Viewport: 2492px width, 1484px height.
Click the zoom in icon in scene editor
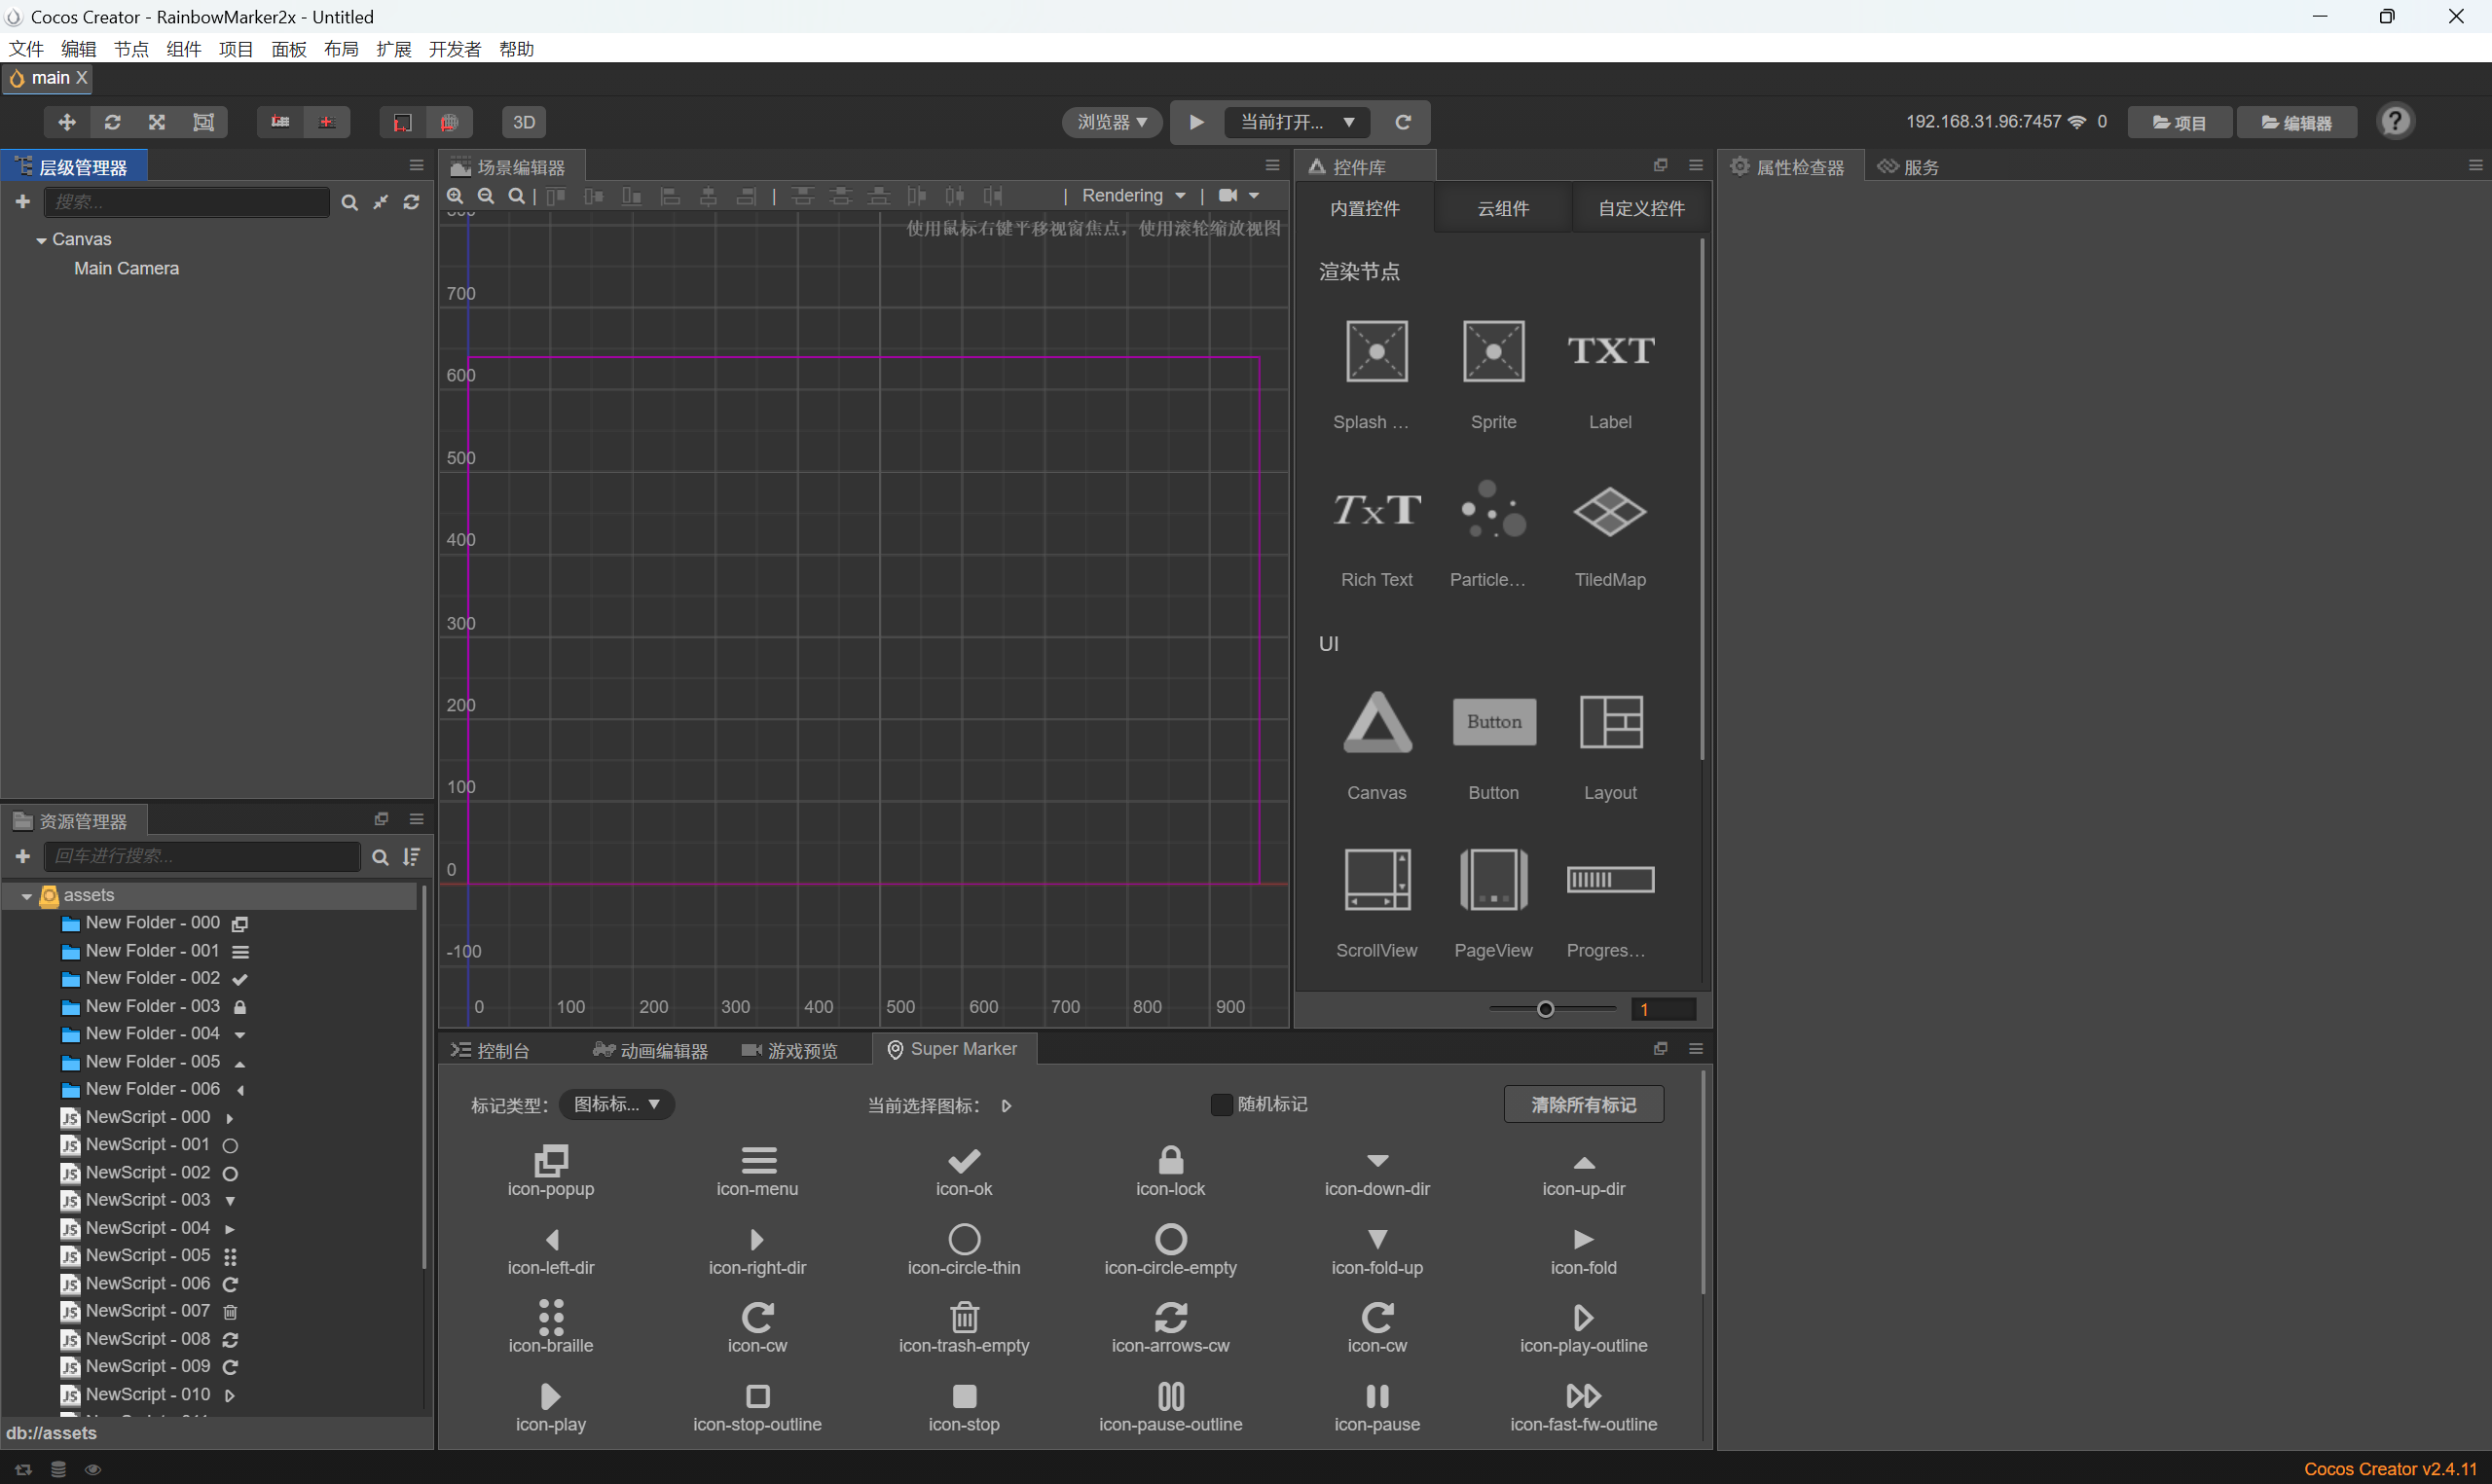click(455, 196)
